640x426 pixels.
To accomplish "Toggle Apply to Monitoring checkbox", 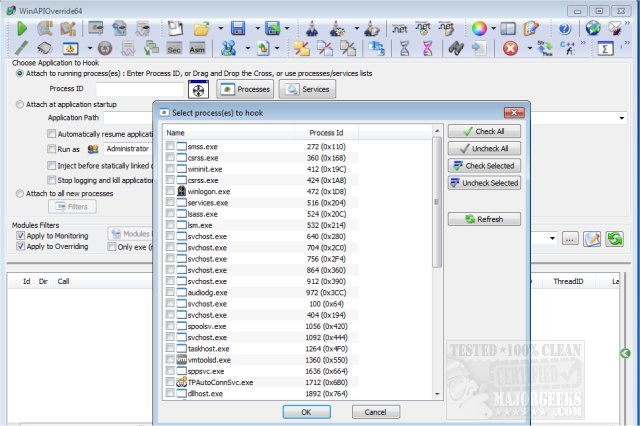I will 20,235.
